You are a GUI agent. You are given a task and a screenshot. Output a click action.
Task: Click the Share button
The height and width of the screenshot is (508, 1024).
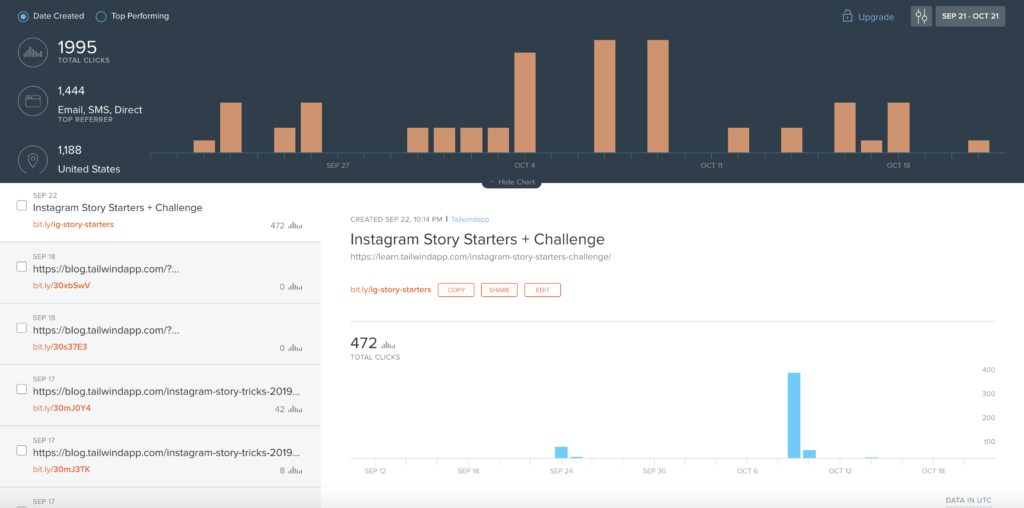(499, 290)
